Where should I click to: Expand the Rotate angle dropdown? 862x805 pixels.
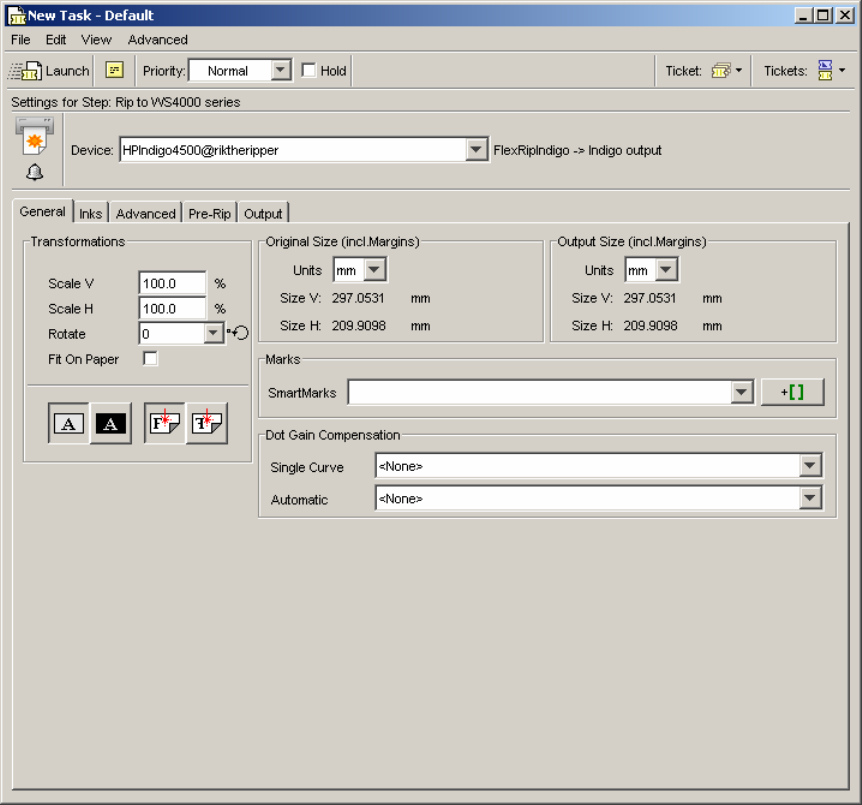coord(214,334)
